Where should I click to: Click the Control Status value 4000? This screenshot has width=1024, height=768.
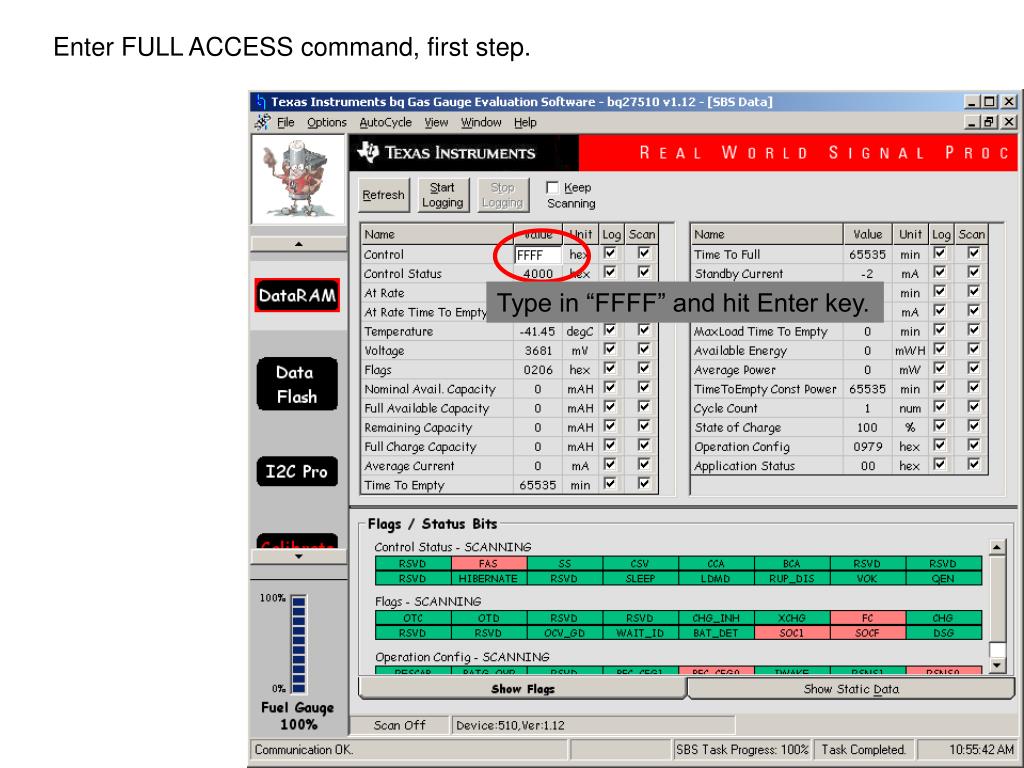(538, 274)
